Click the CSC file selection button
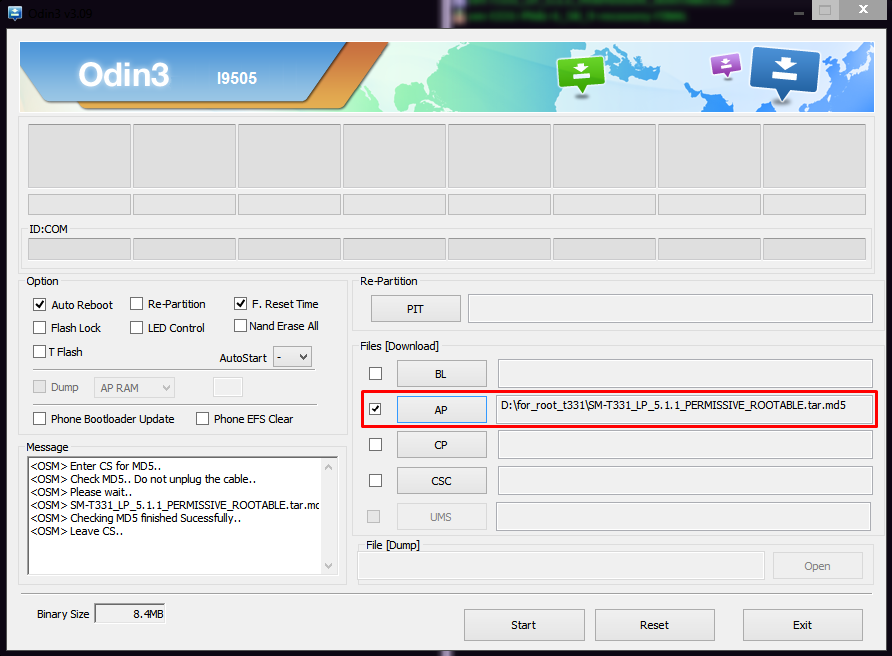This screenshot has width=892, height=656. click(x=441, y=481)
